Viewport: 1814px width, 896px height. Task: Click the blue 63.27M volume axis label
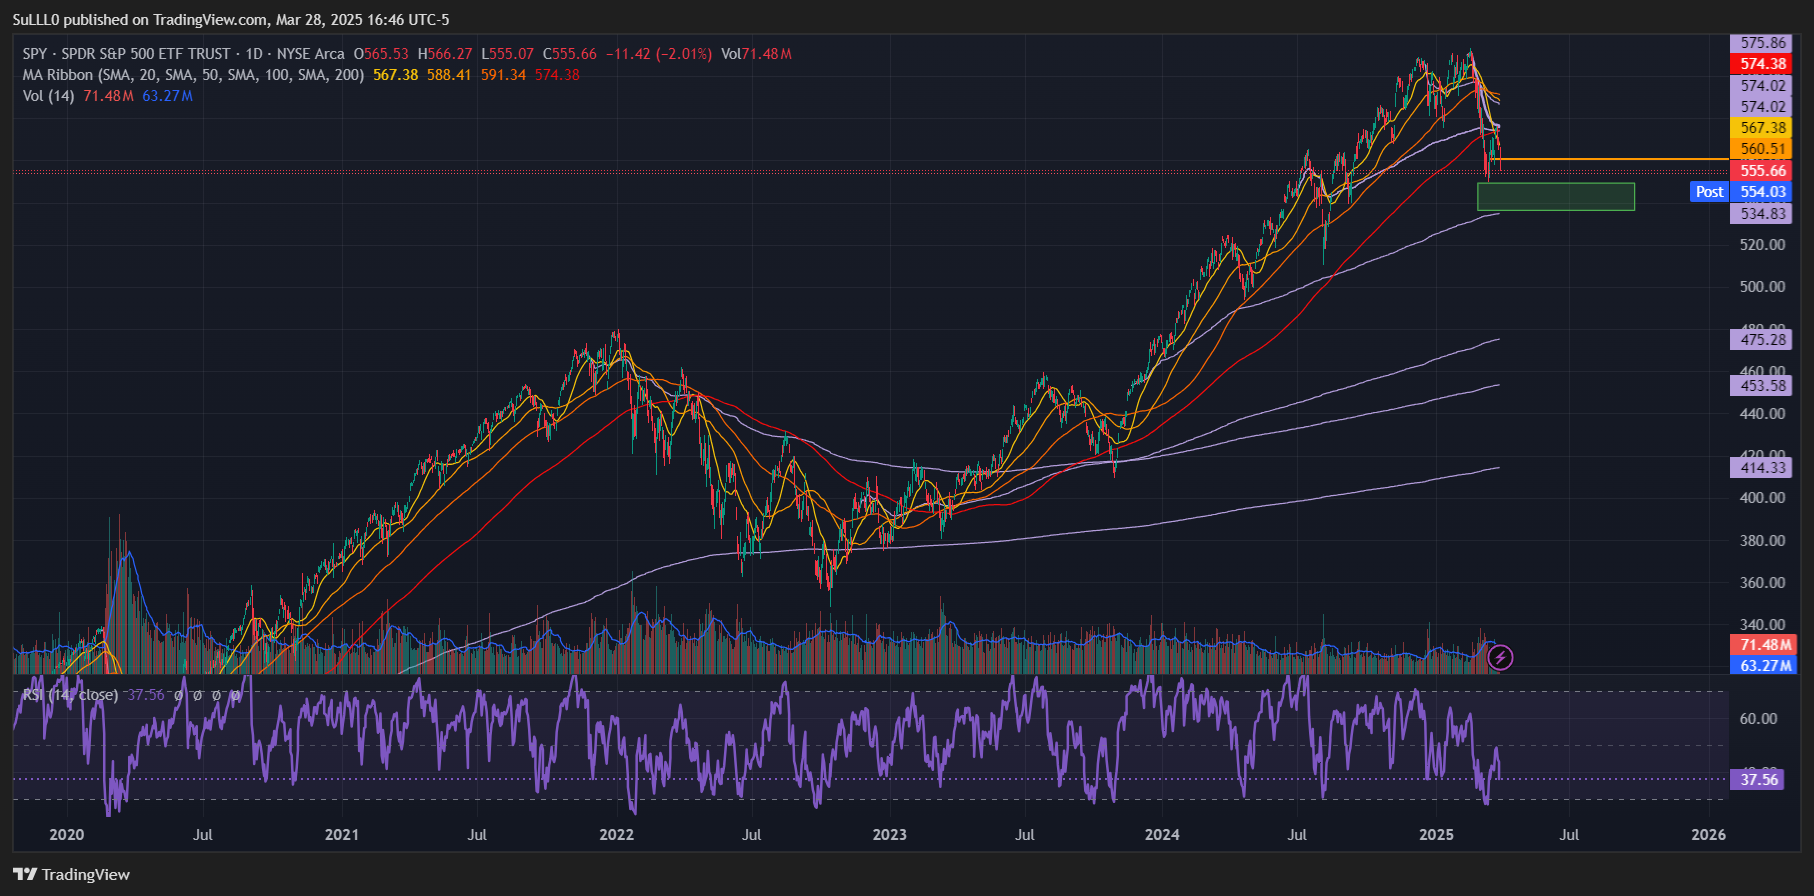[1763, 665]
